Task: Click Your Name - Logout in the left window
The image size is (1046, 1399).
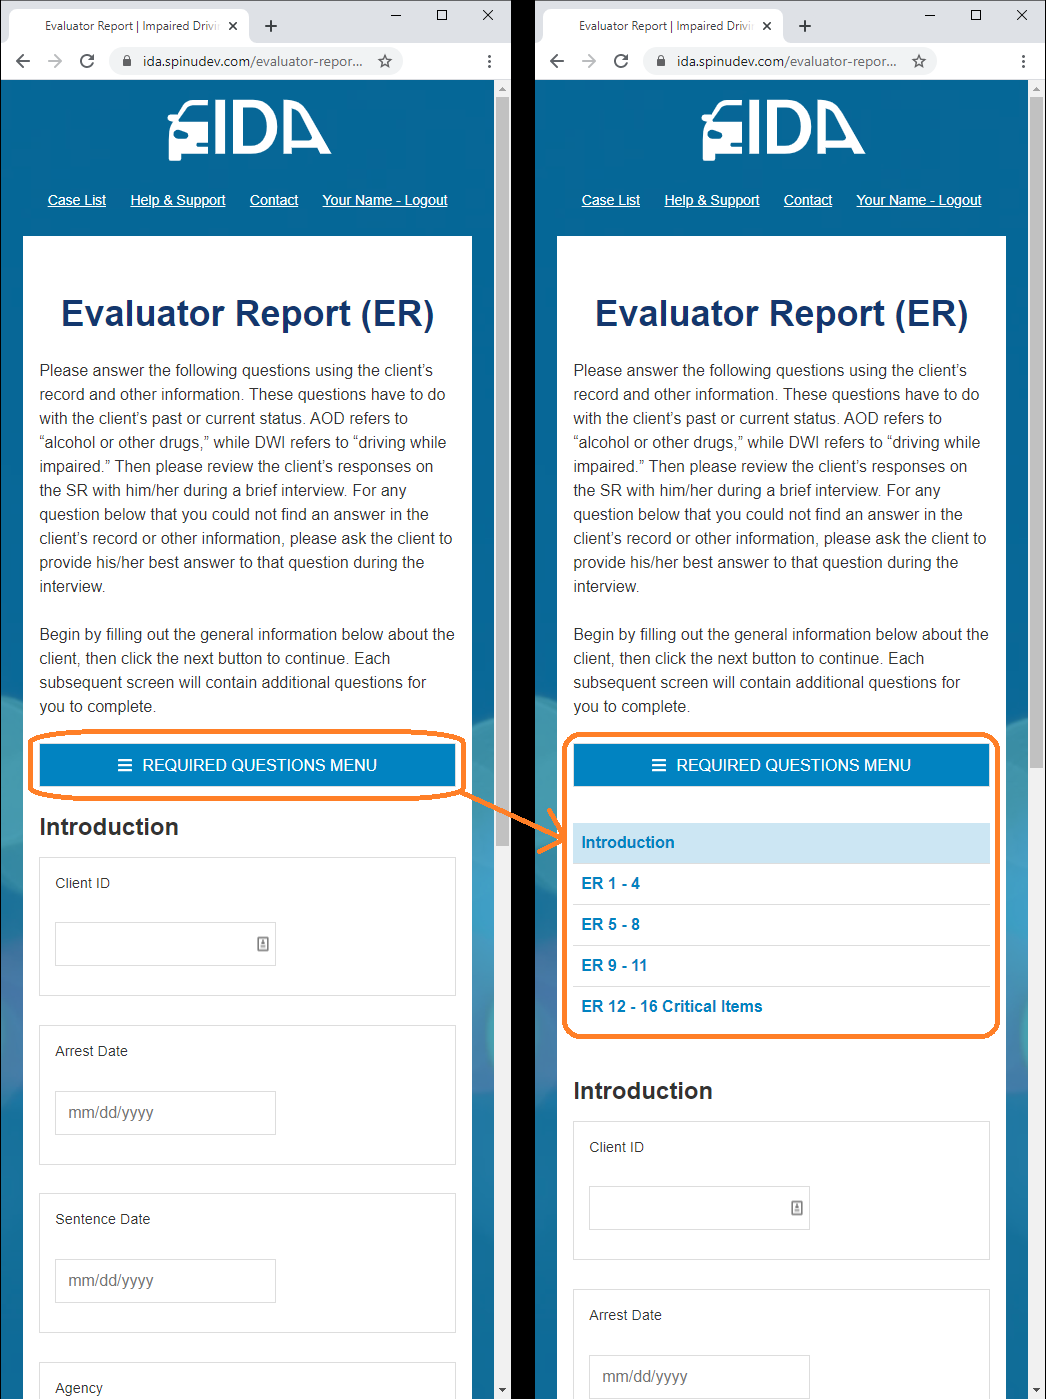Action: point(385,200)
